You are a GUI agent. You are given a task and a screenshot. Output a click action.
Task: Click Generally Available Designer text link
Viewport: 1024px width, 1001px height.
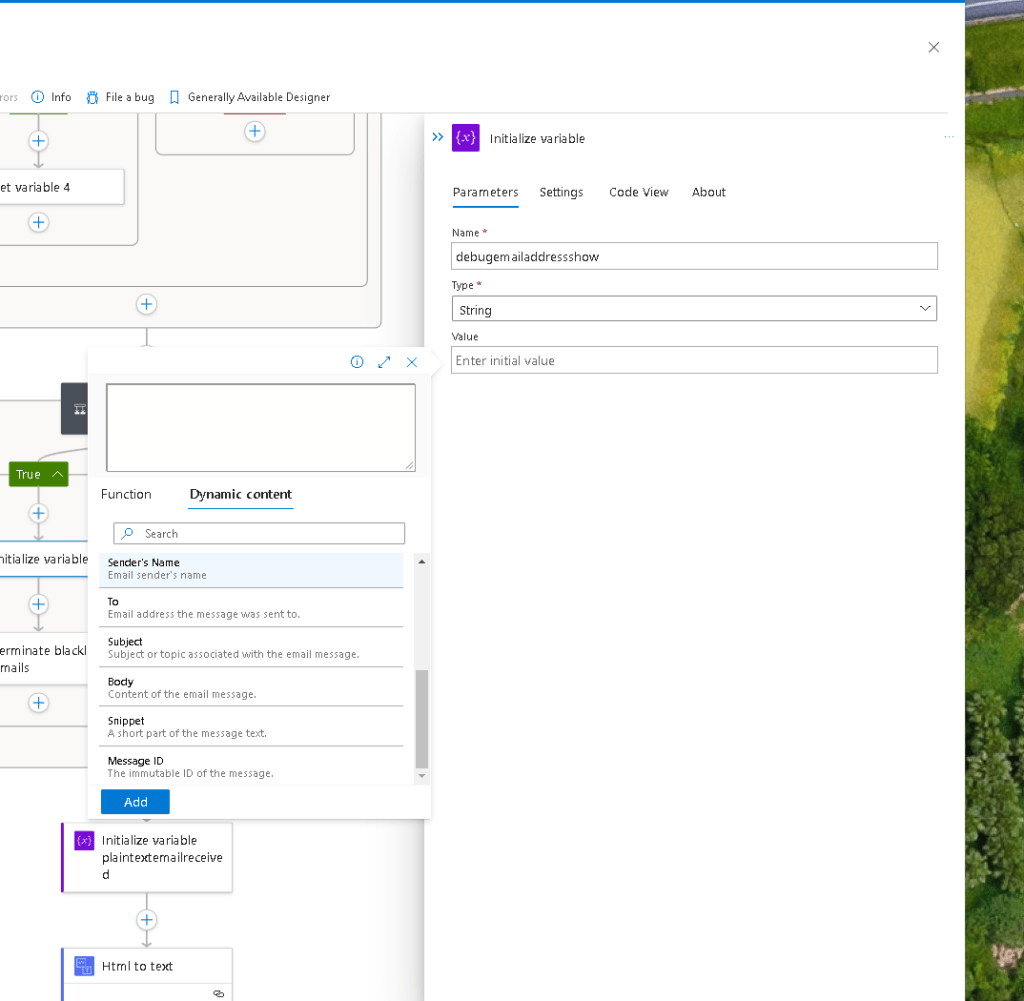pyautogui.click(x=259, y=97)
